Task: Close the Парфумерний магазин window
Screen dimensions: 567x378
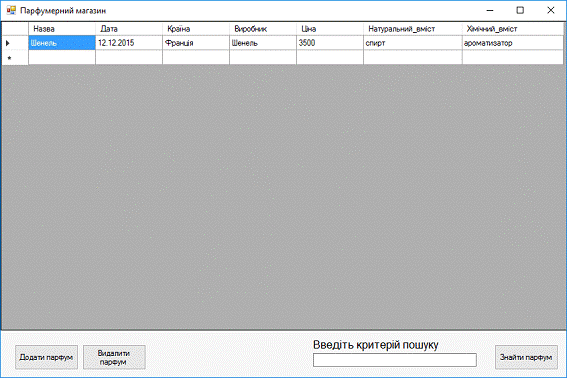Action: [x=550, y=10]
